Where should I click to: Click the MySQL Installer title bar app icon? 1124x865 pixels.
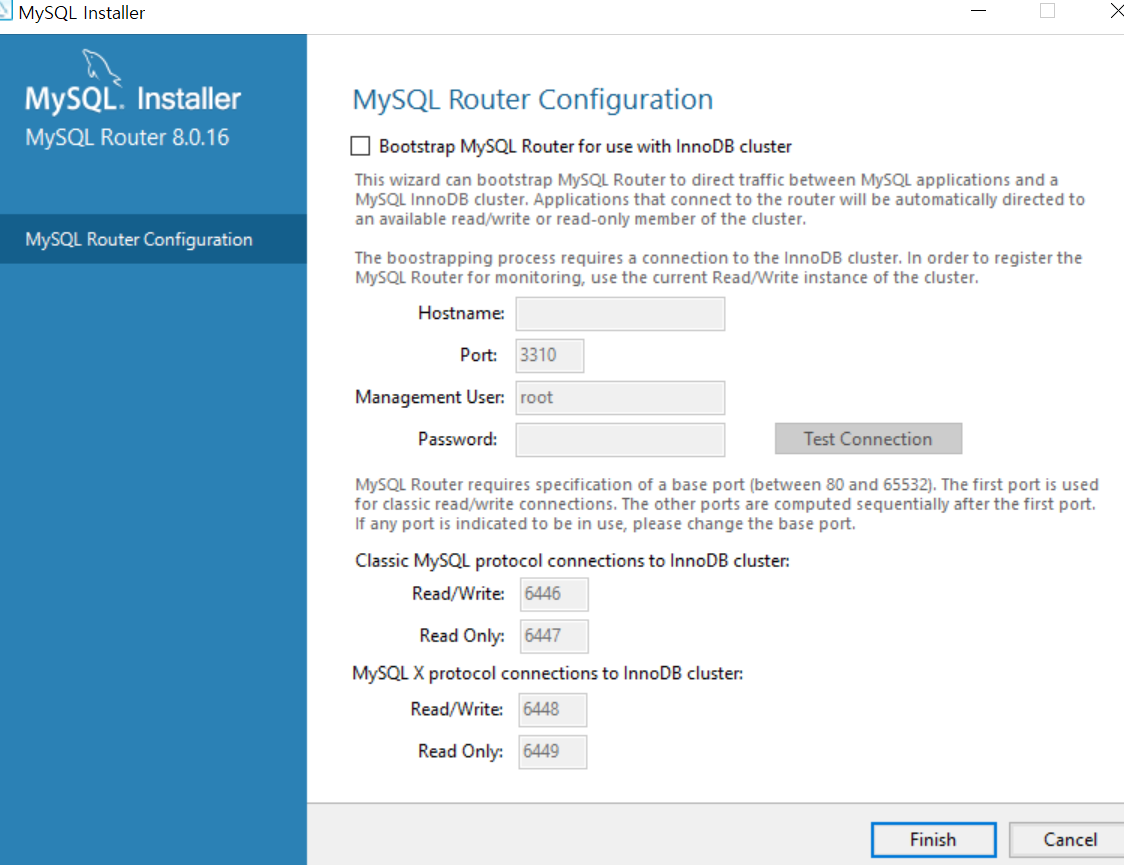click(6, 11)
